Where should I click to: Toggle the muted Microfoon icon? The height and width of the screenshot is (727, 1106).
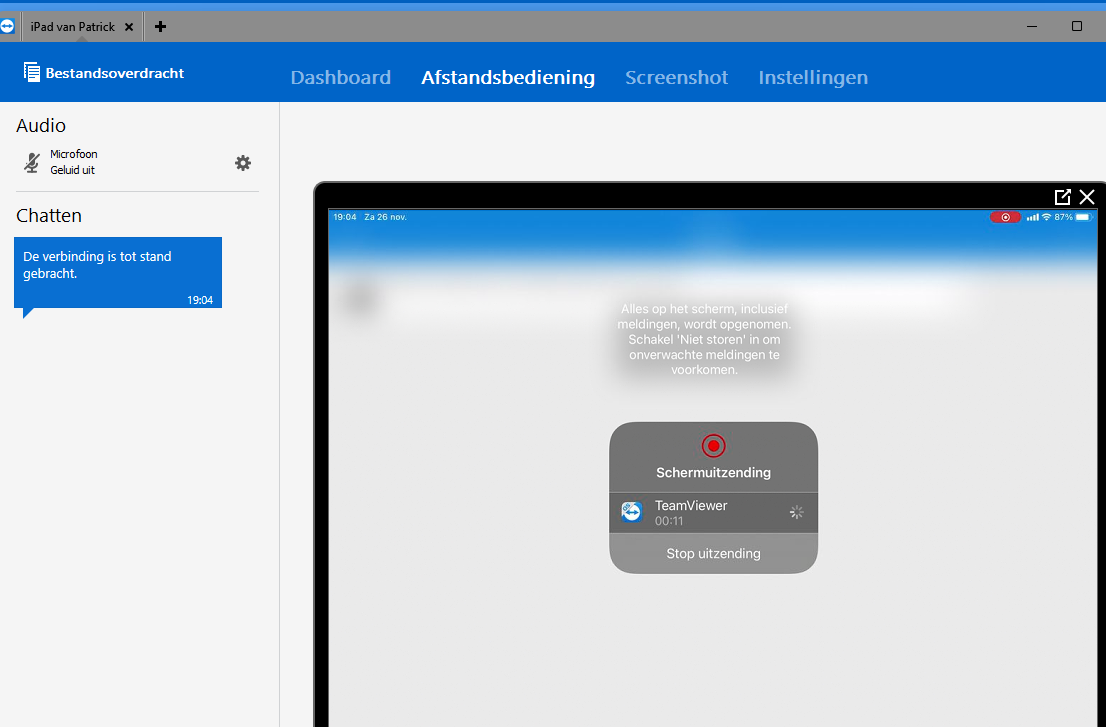(x=31, y=162)
